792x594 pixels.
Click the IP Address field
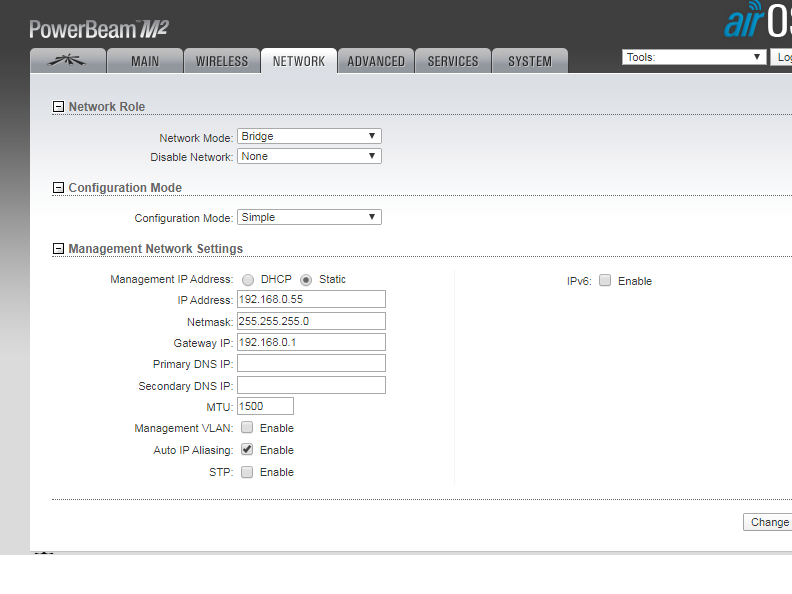(x=311, y=299)
